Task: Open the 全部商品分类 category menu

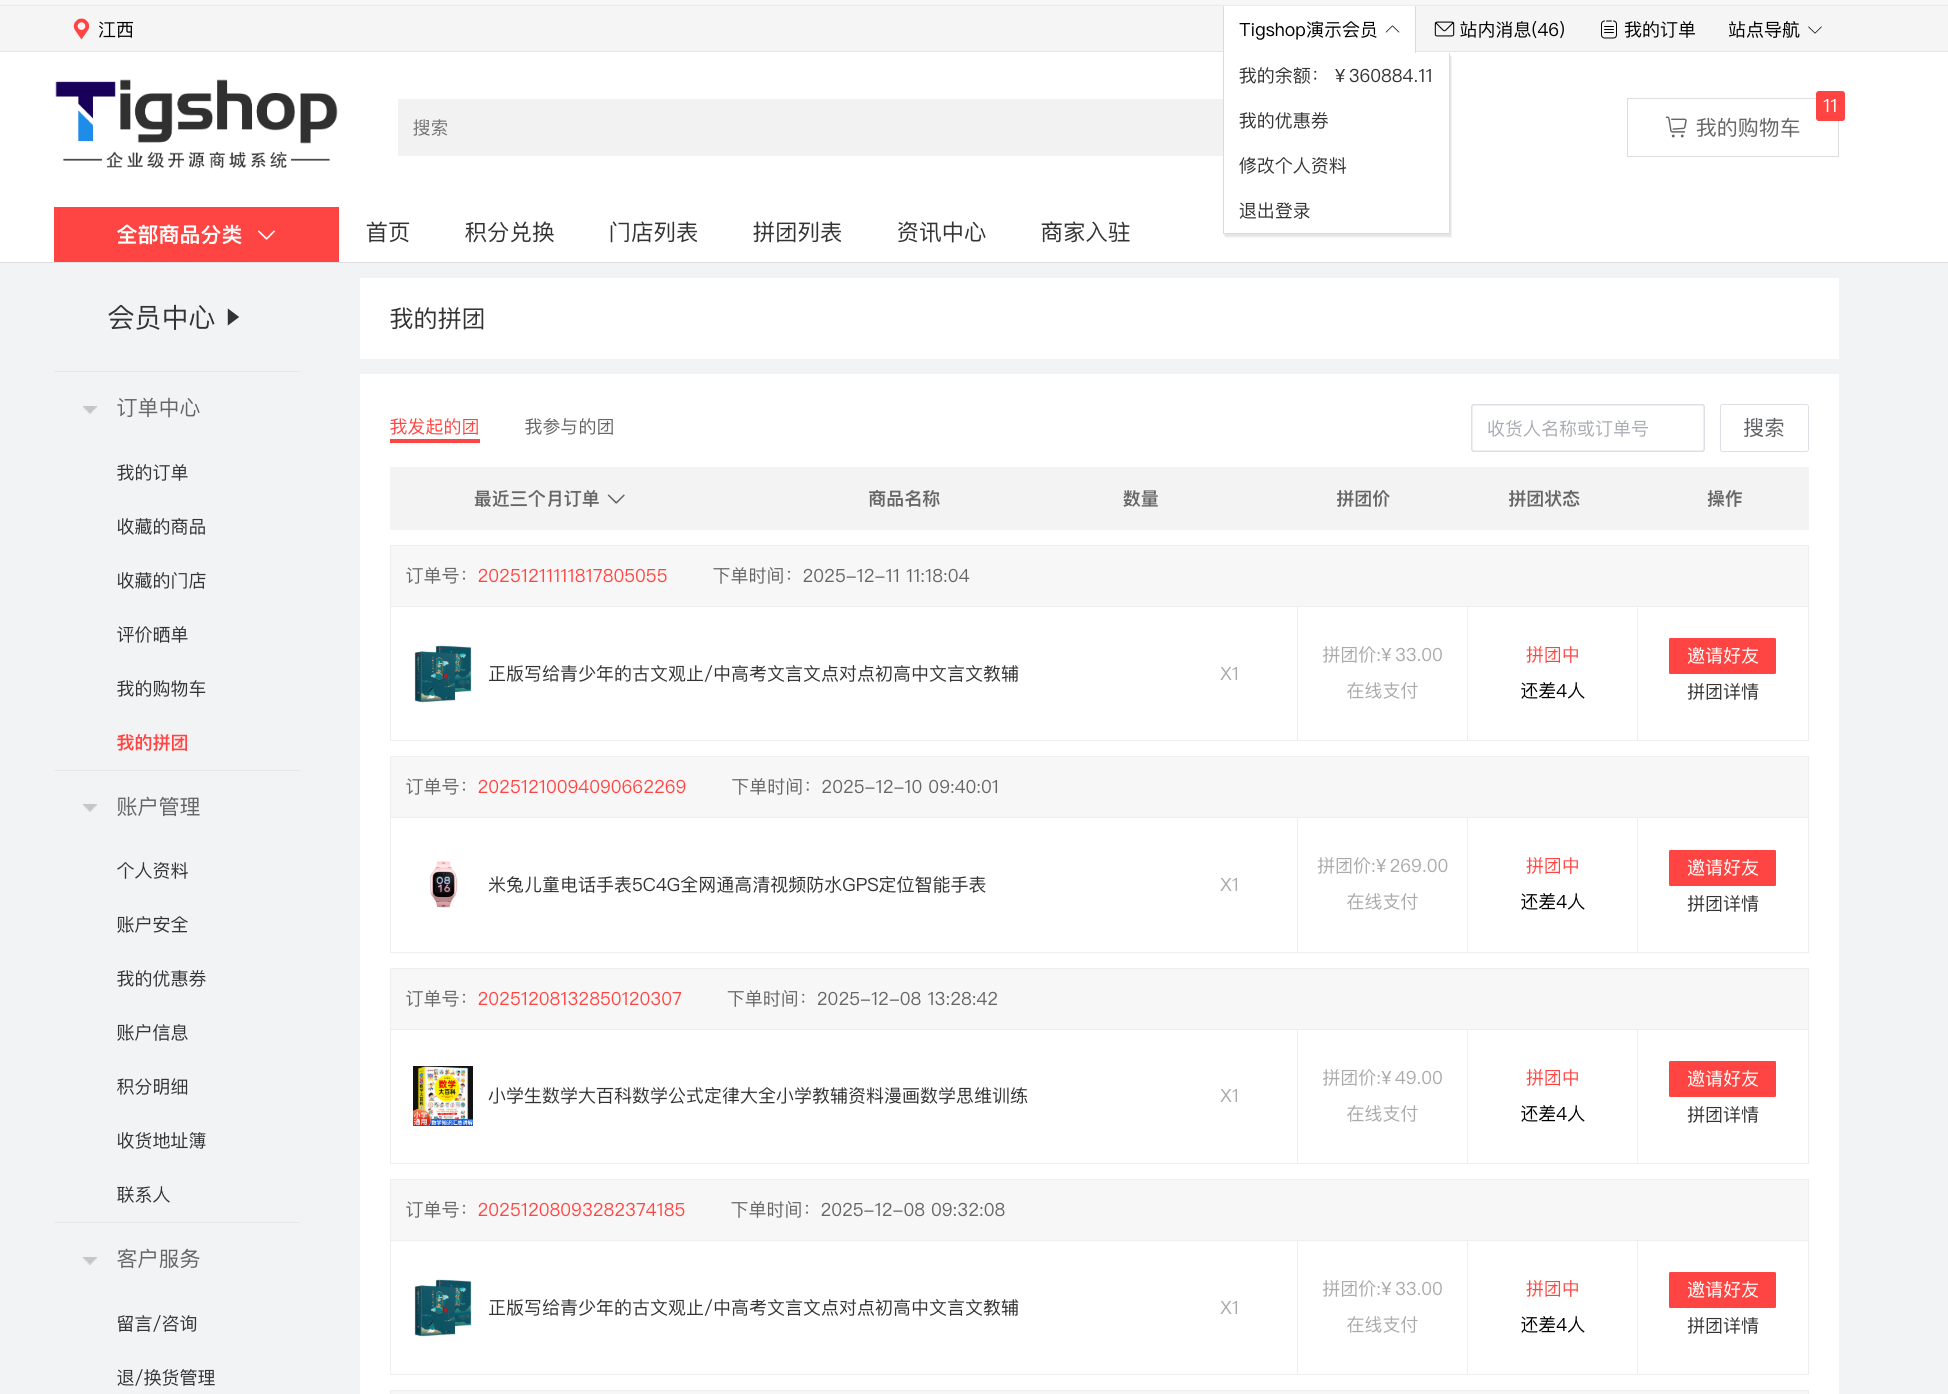Action: tap(196, 234)
